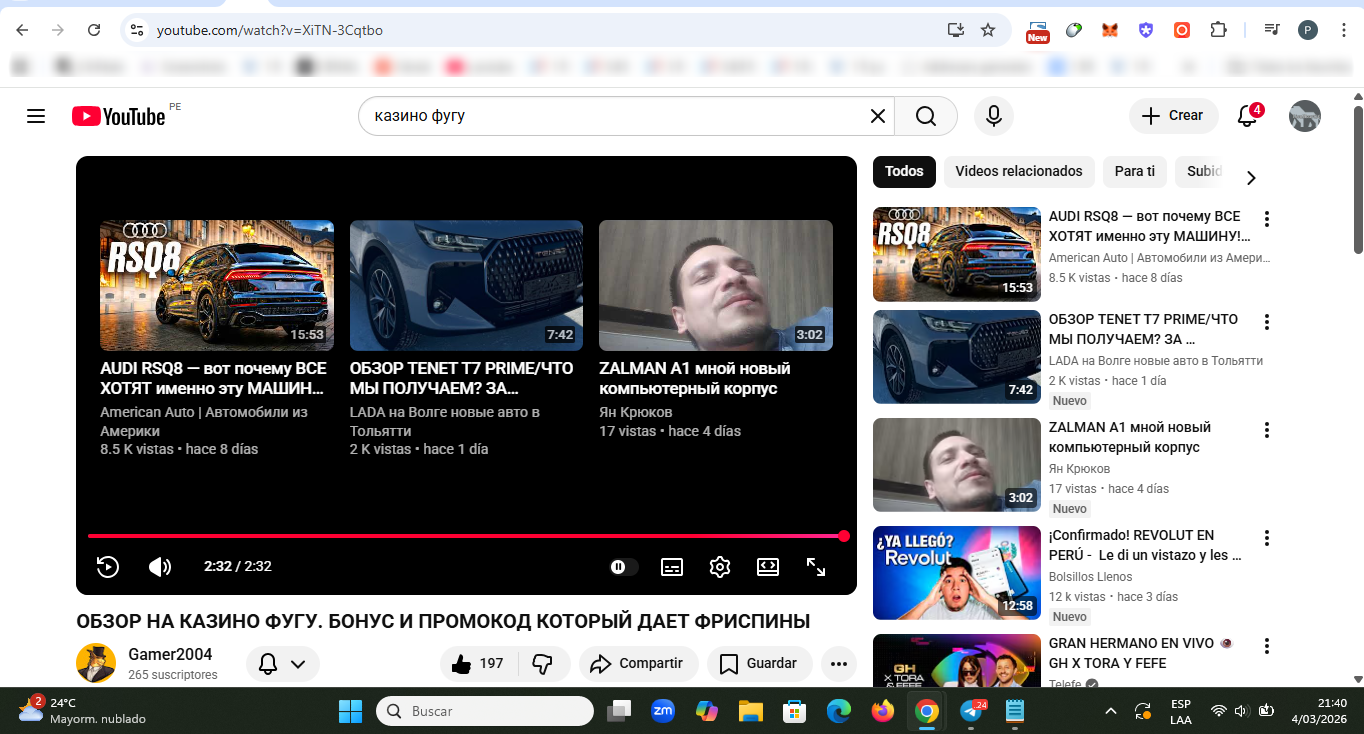Open the ZALMAN A1 end screen thumbnail

(x=716, y=285)
